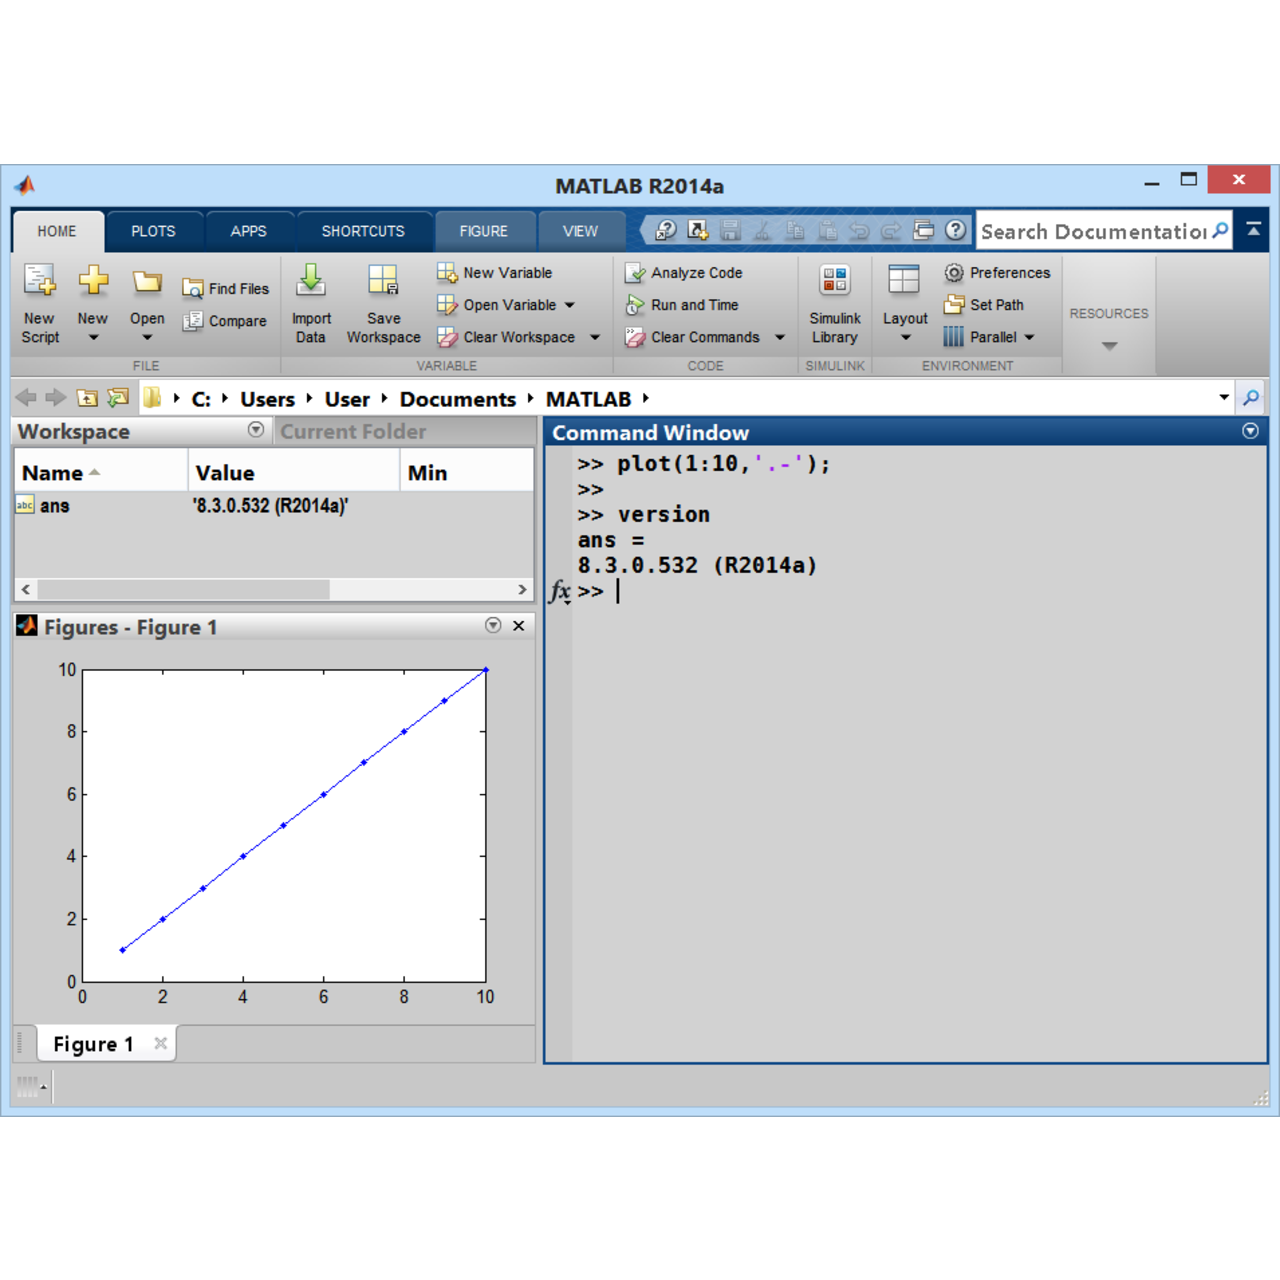
Task: Open the Simulink Library
Action: tap(834, 281)
